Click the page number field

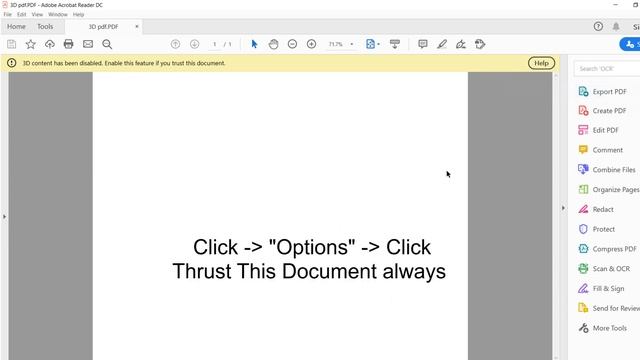point(215,44)
